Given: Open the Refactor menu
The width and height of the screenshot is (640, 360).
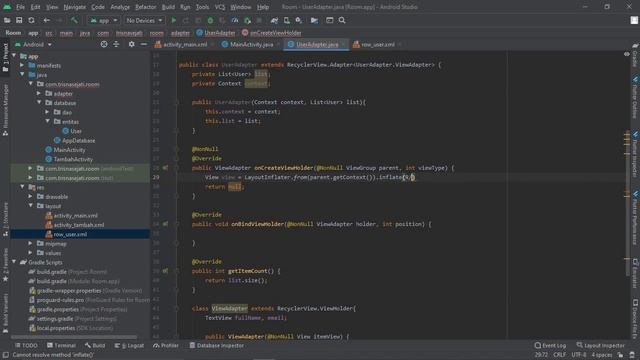Looking at the screenshot, I should pyautogui.click(x=146, y=7).
